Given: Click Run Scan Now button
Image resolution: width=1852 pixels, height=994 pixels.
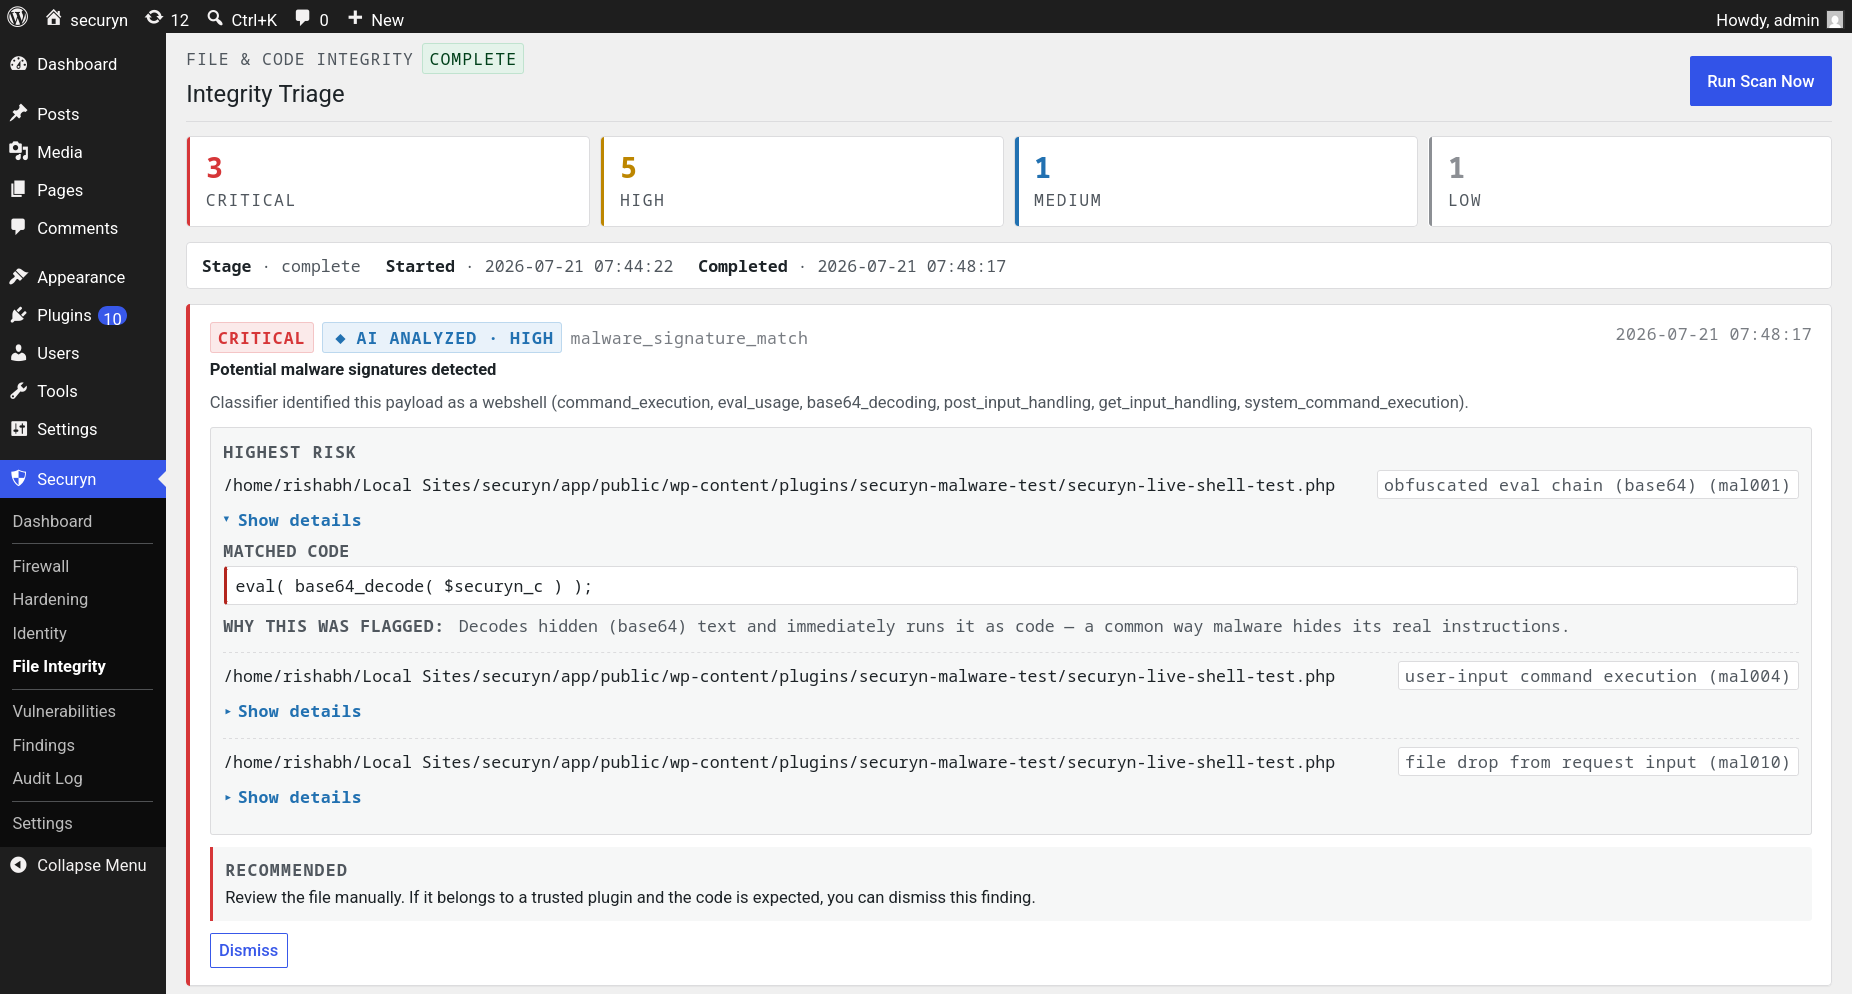Looking at the screenshot, I should coord(1760,81).
